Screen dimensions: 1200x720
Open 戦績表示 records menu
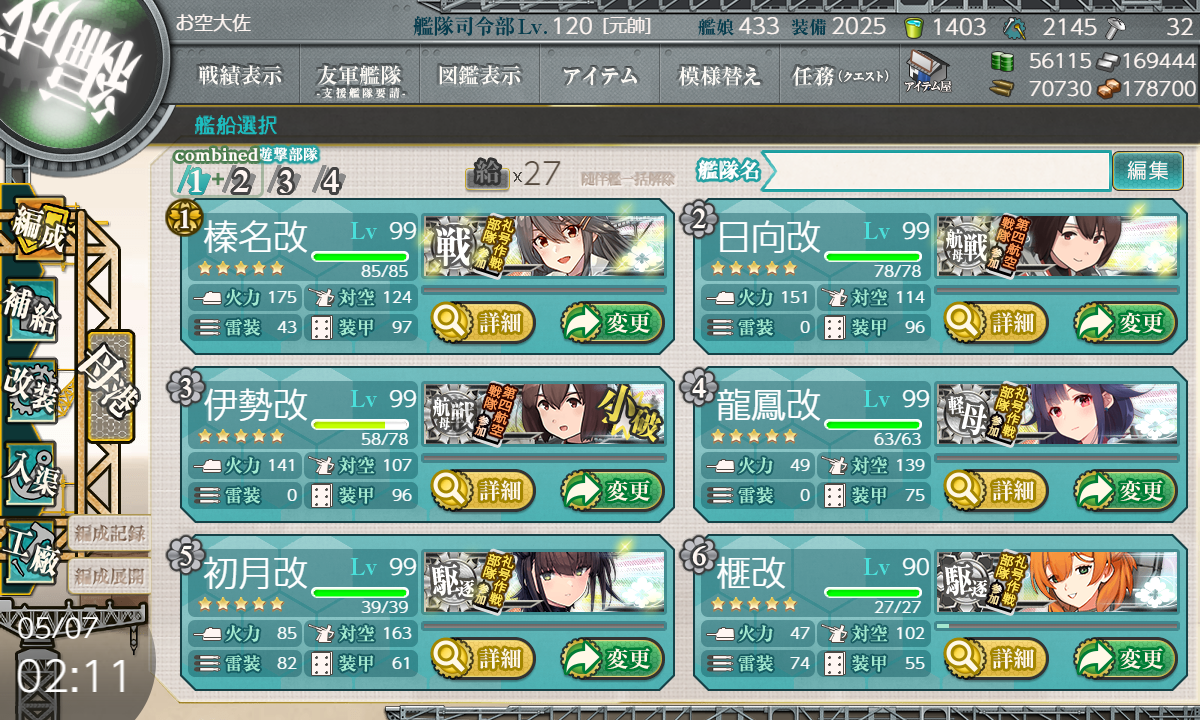[240, 75]
